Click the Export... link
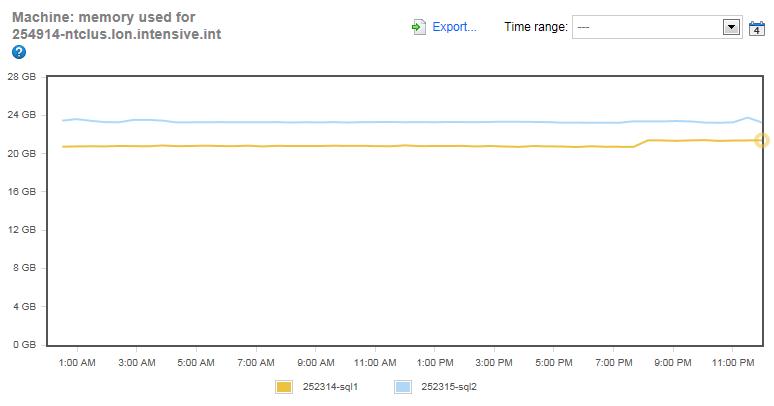The image size is (774, 406). (x=454, y=27)
